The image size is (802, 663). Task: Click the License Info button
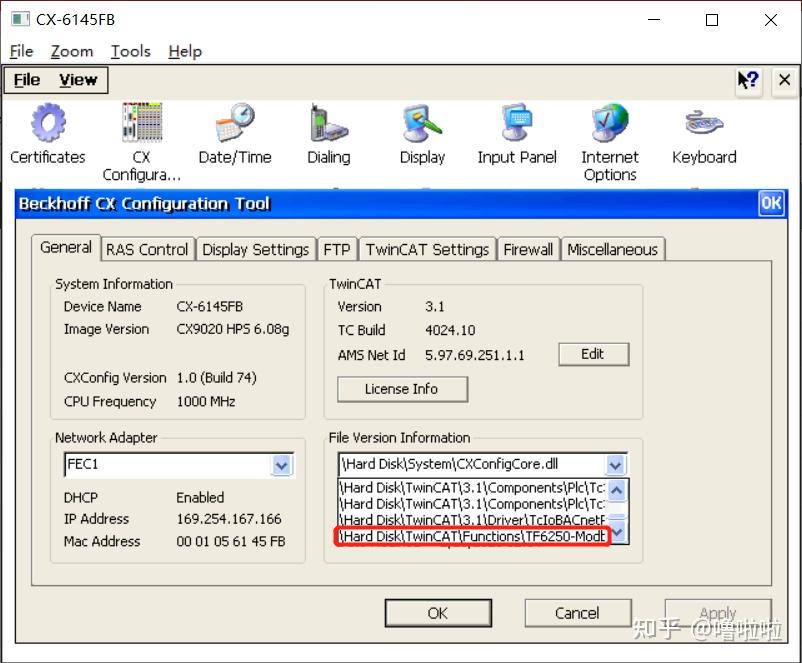click(402, 389)
